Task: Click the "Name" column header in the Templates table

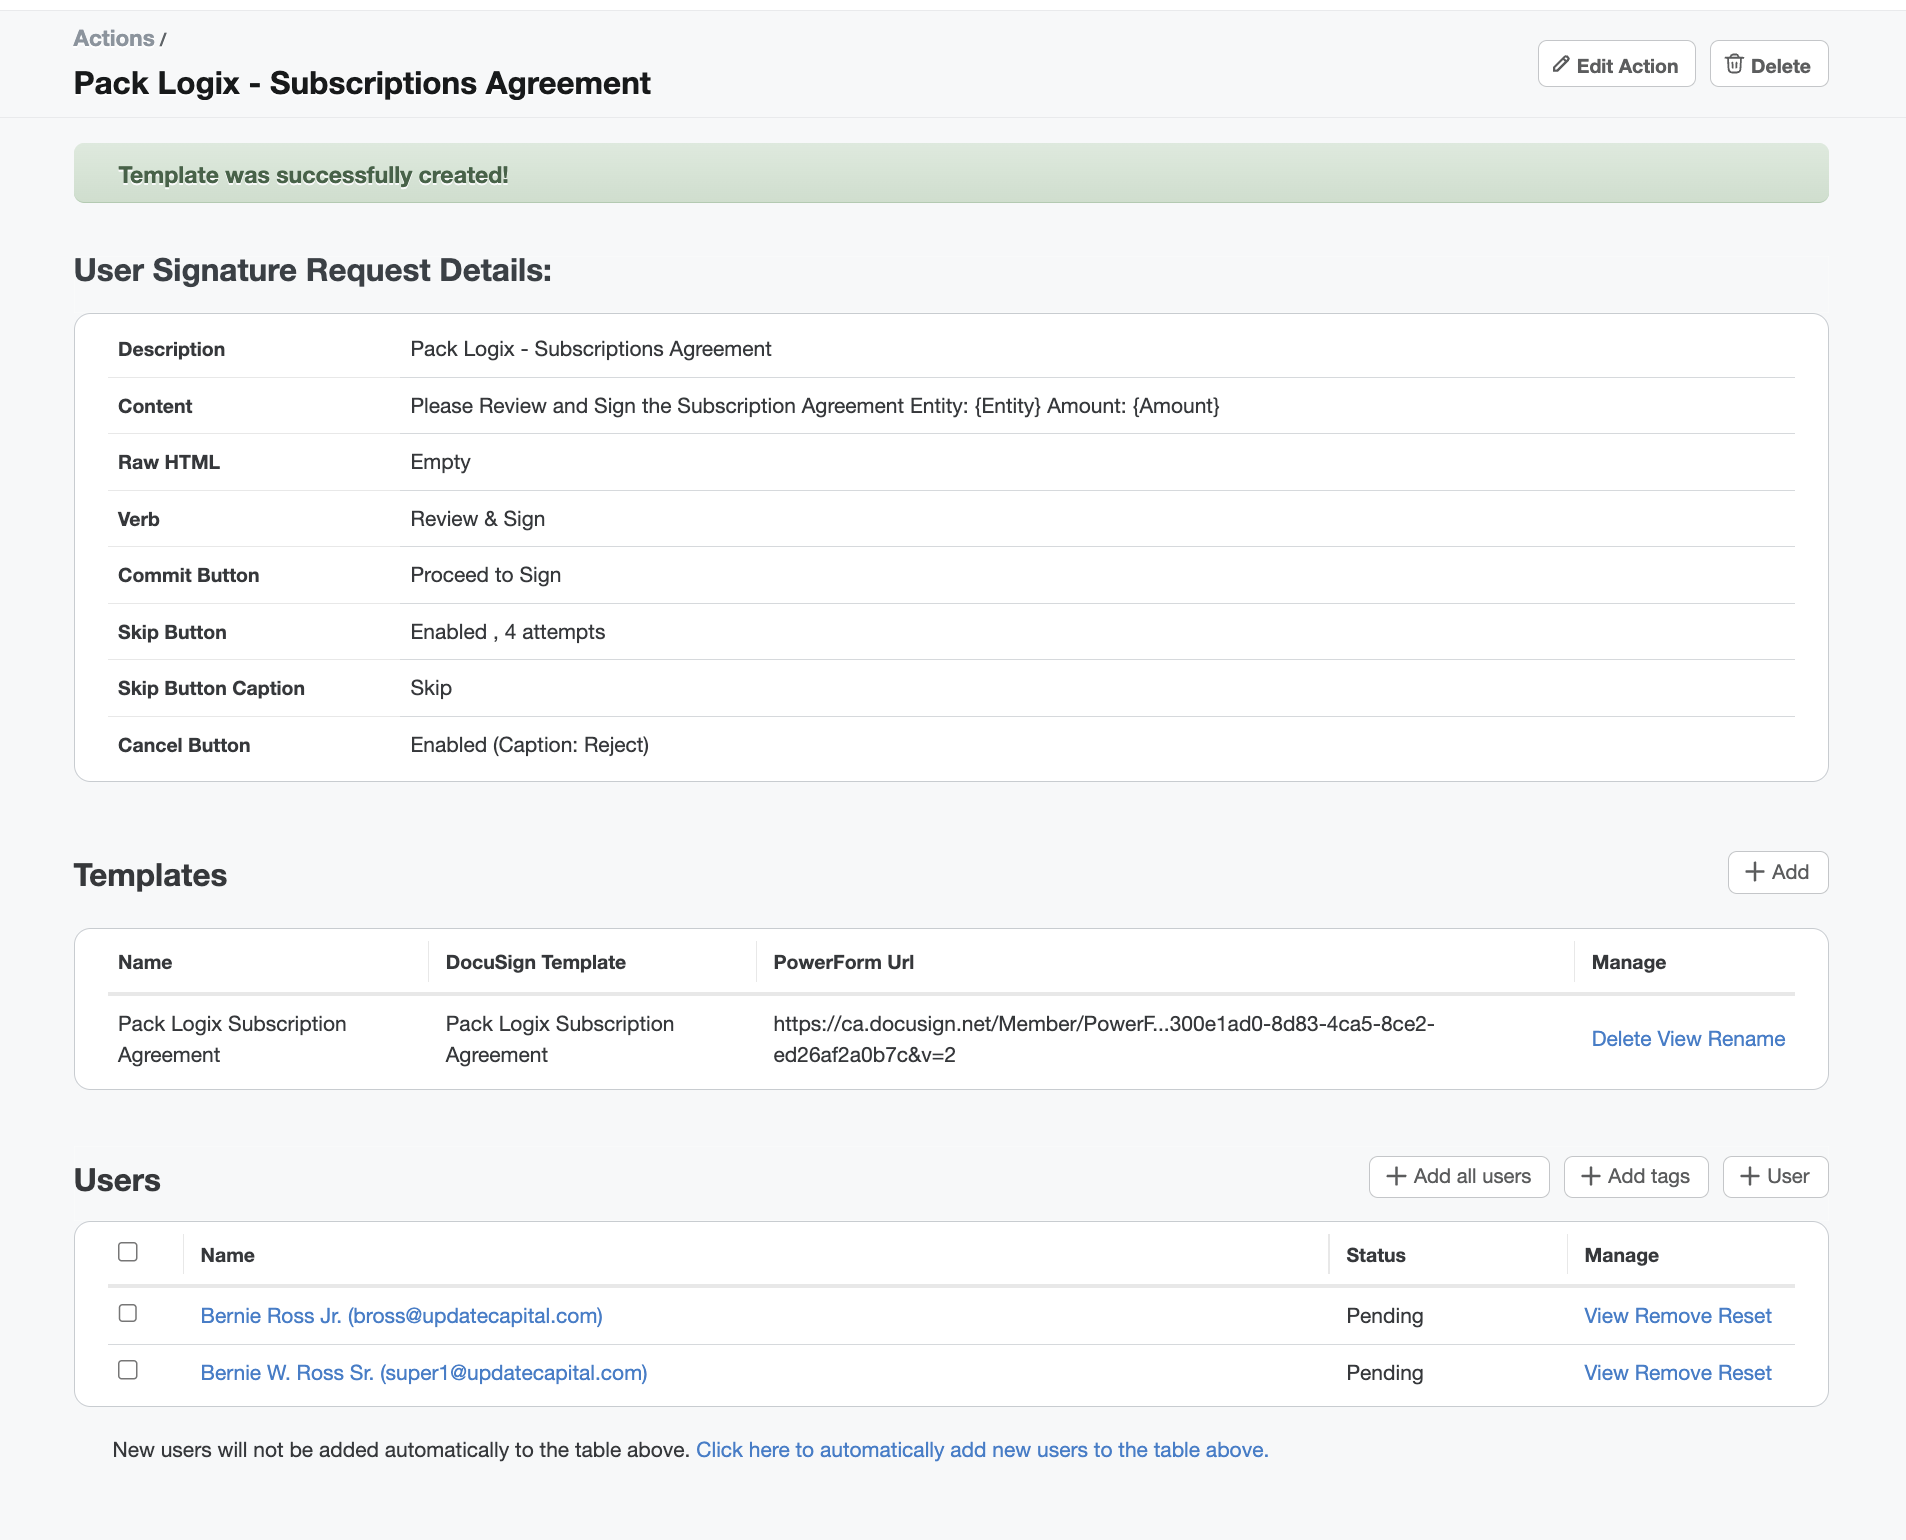Action: coord(145,962)
